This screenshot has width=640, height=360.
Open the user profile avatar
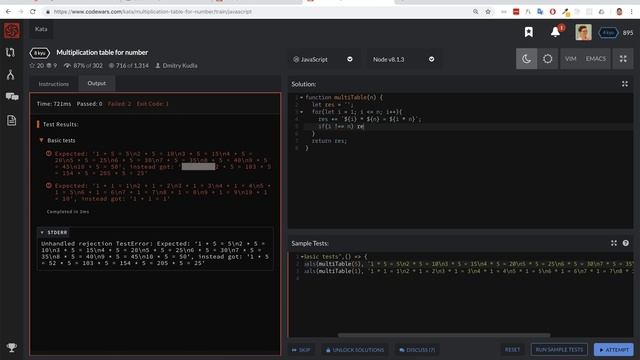tap(583, 32)
